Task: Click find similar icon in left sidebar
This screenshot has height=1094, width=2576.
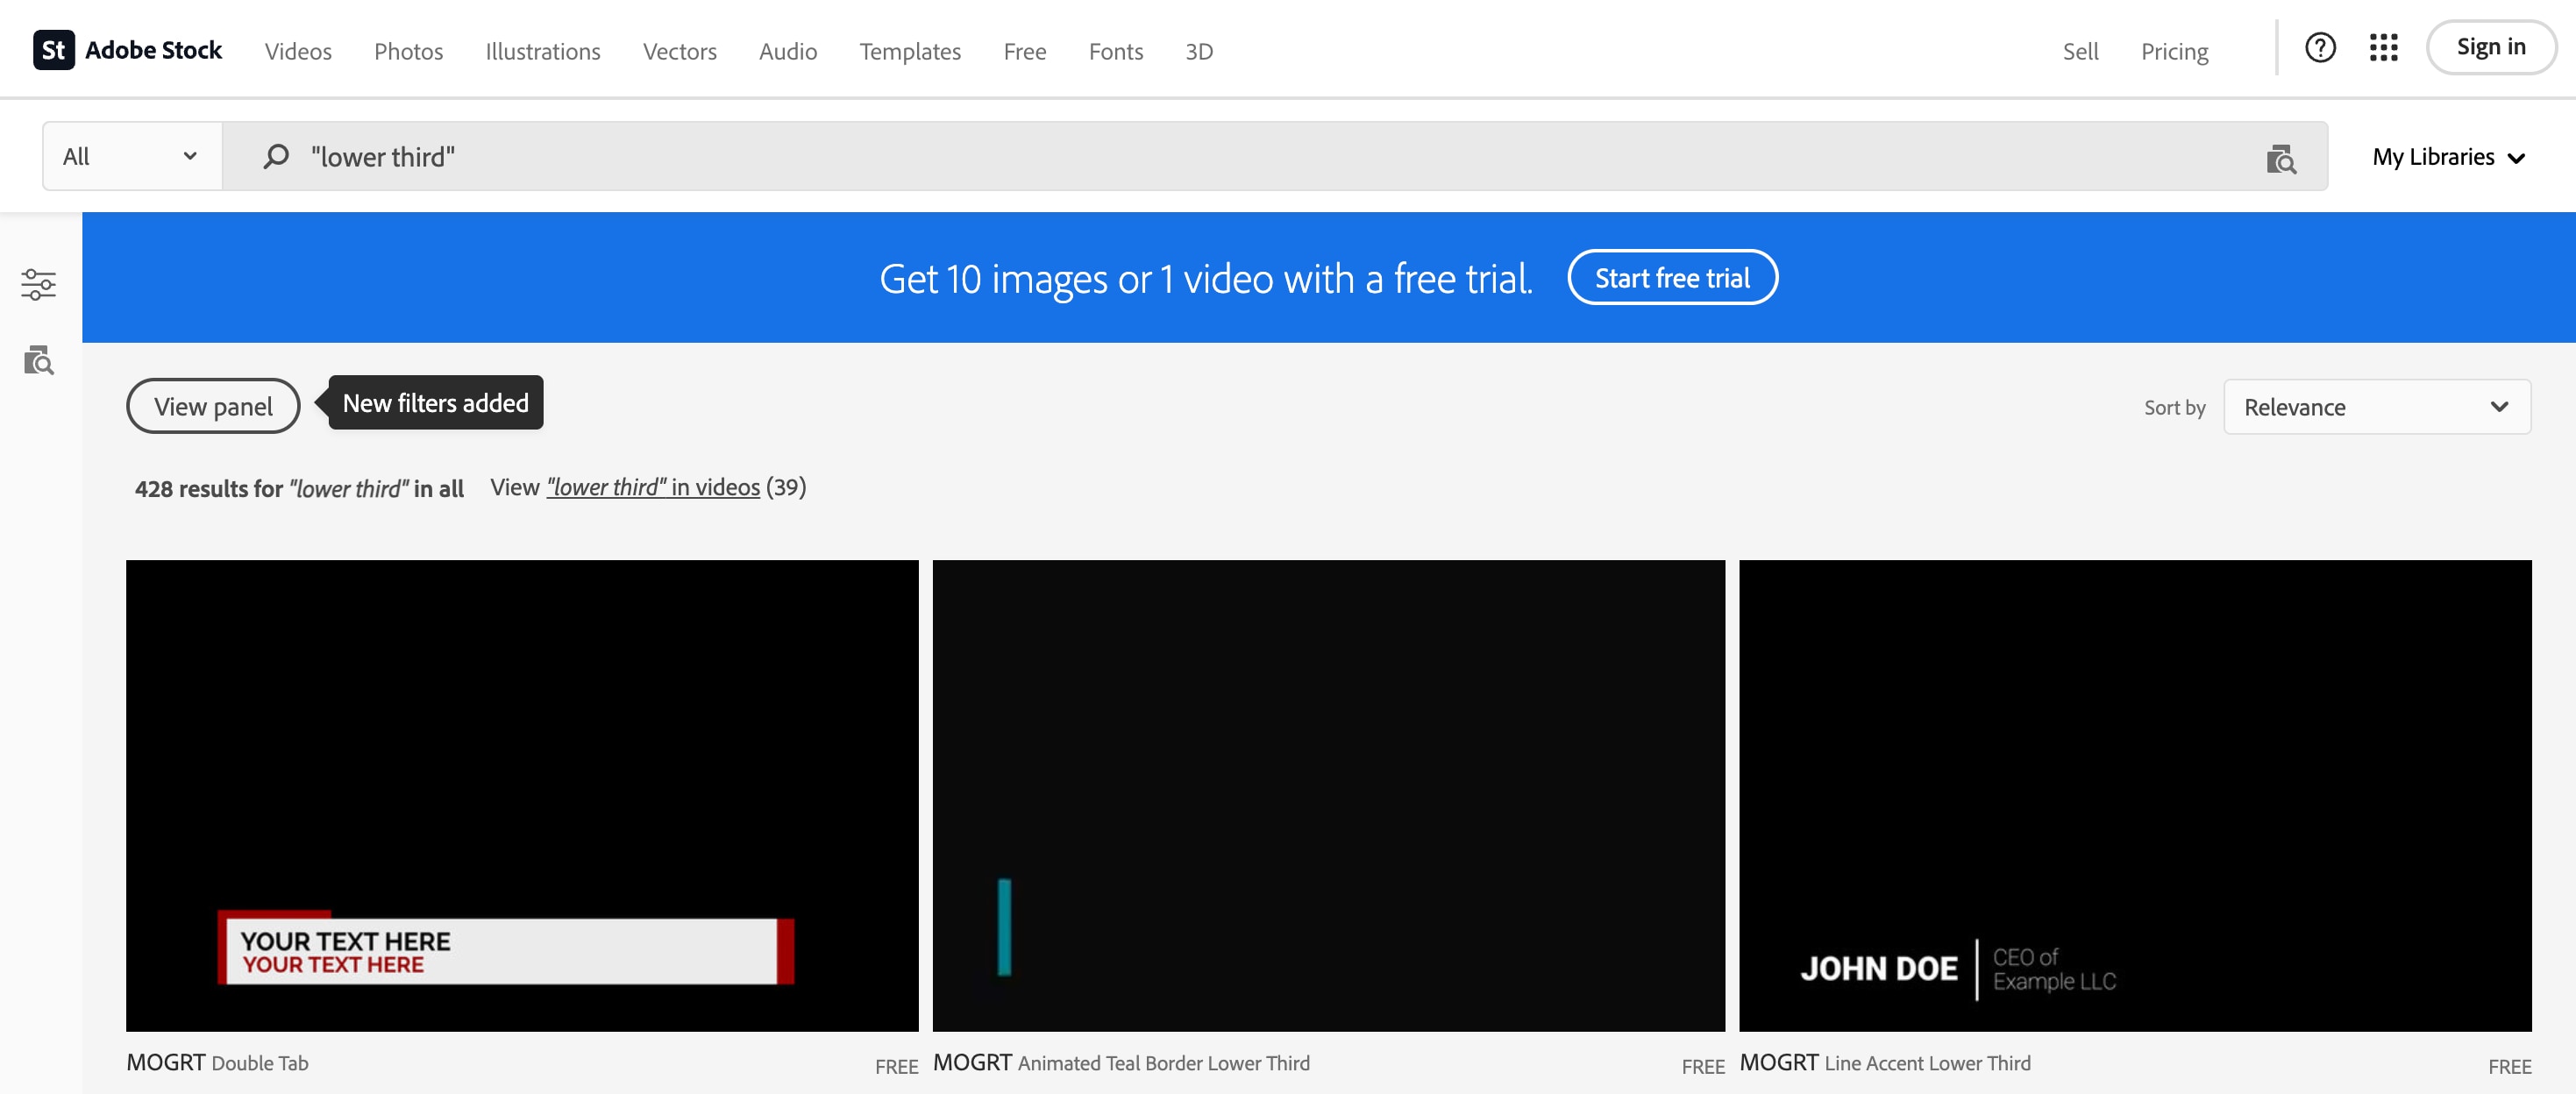Action: tap(39, 360)
